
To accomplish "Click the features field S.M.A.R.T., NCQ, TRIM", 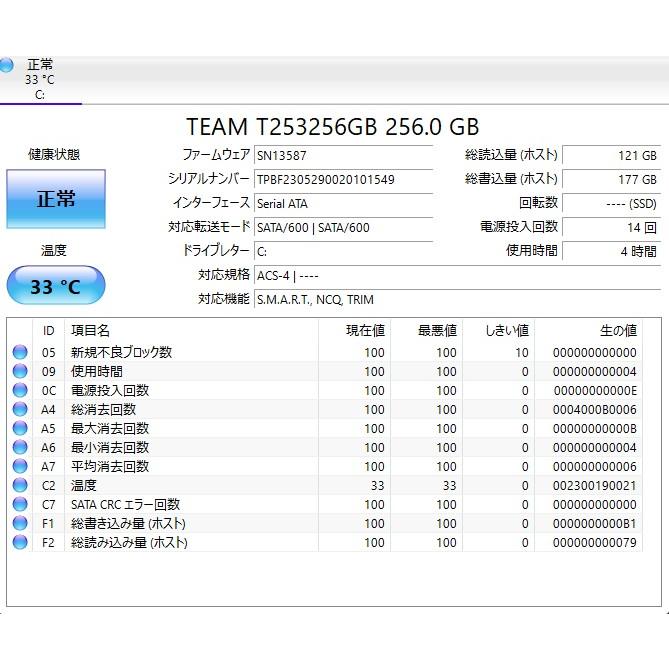I will [x=457, y=300].
